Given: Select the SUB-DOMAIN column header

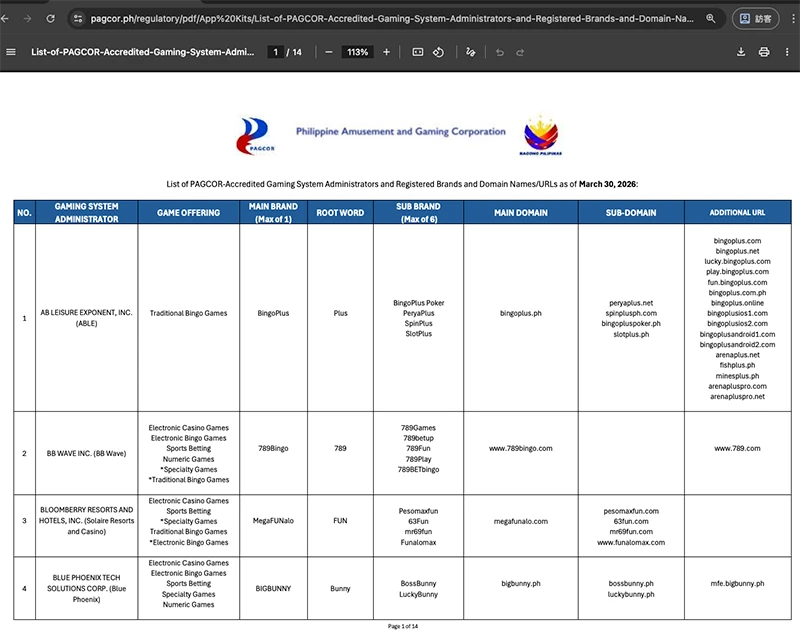Looking at the screenshot, I should pos(631,212).
